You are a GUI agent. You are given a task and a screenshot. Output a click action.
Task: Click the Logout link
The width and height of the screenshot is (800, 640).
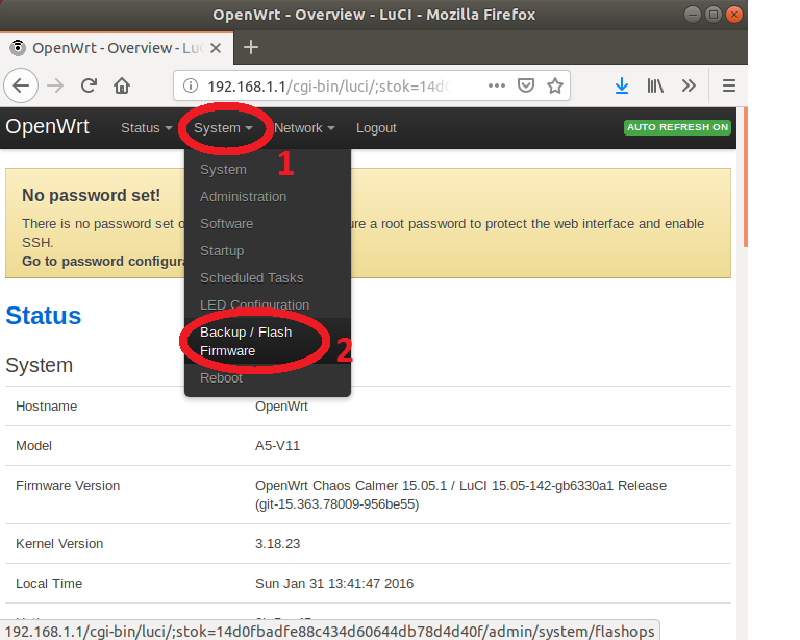coord(376,127)
